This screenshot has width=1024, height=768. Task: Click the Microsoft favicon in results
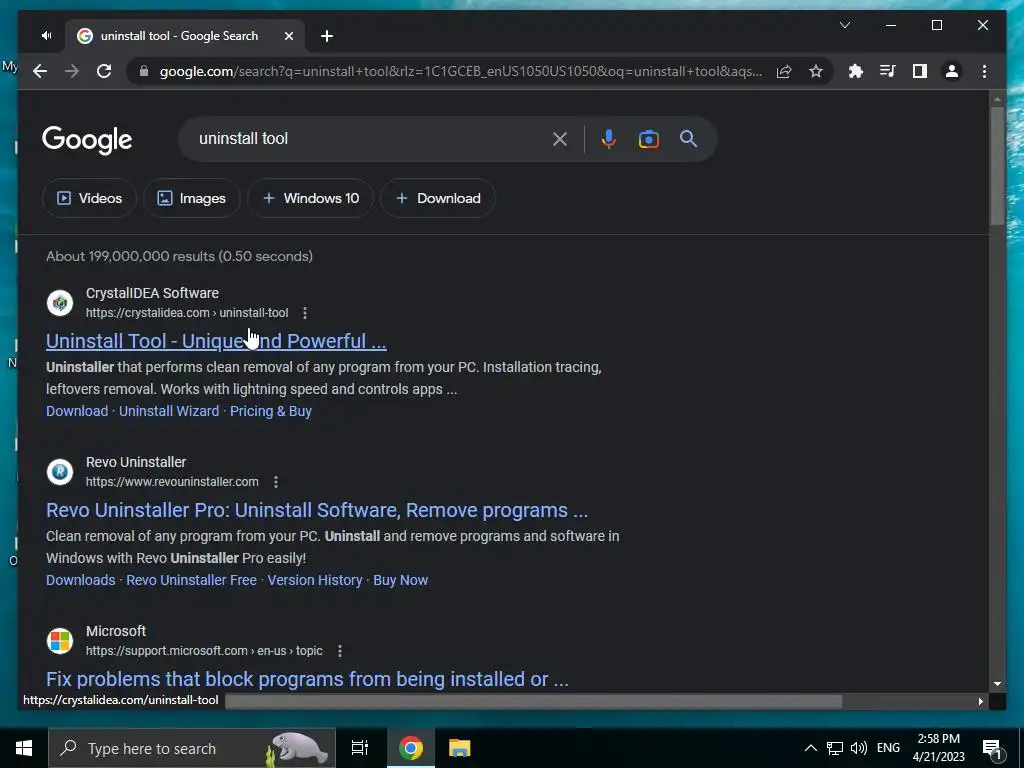click(60, 641)
